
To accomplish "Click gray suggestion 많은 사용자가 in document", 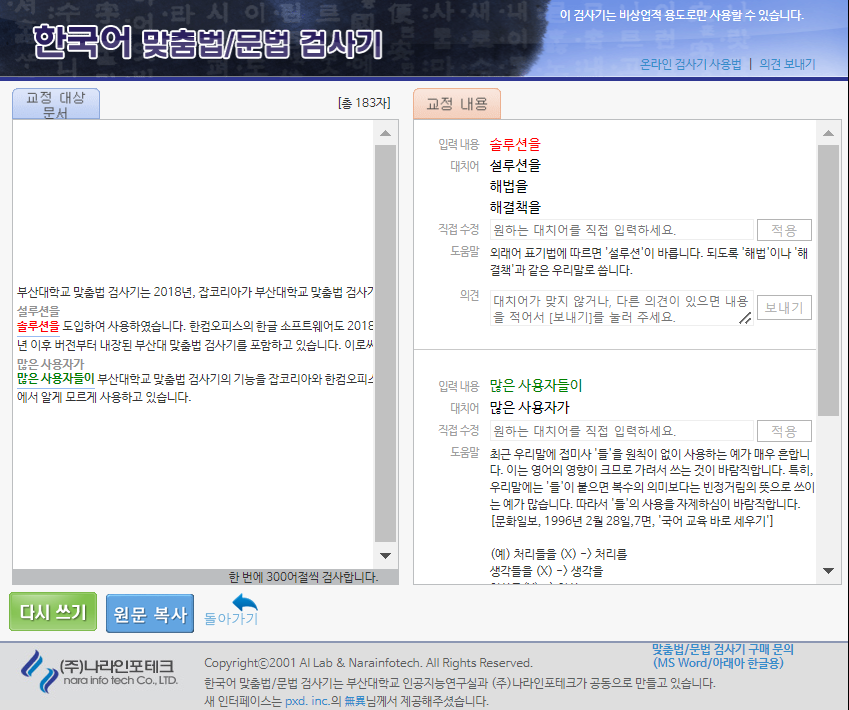I will [50, 363].
